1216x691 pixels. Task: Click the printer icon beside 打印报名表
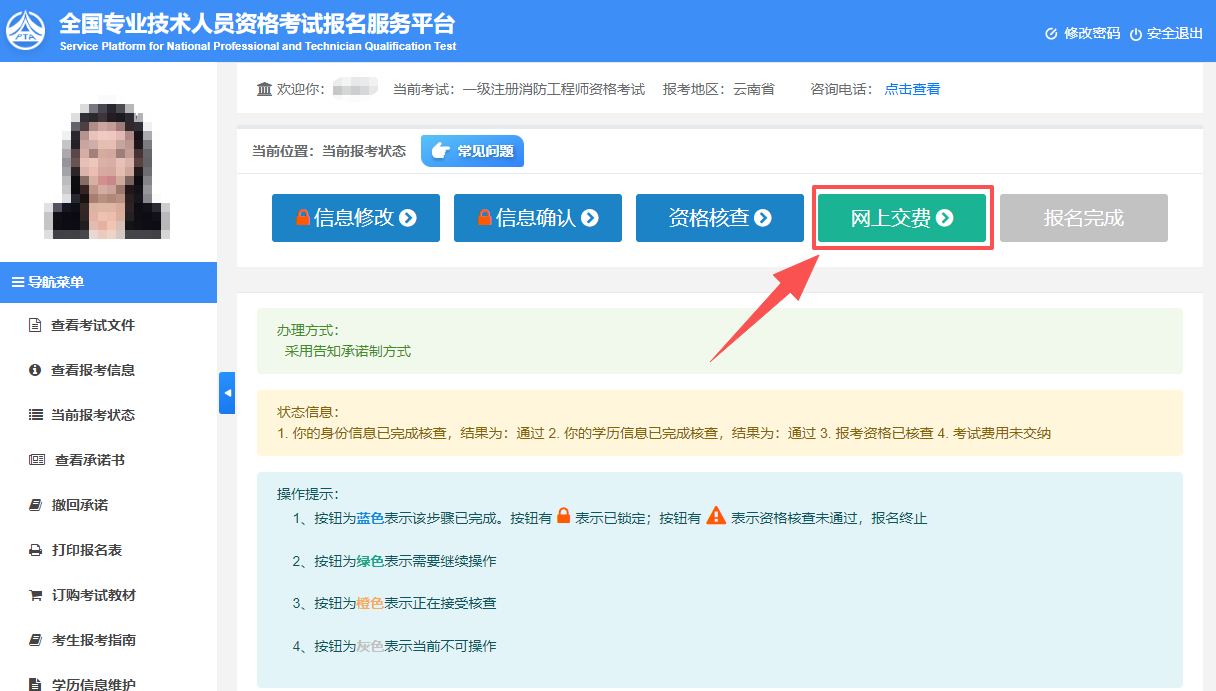pyautogui.click(x=35, y=550)
